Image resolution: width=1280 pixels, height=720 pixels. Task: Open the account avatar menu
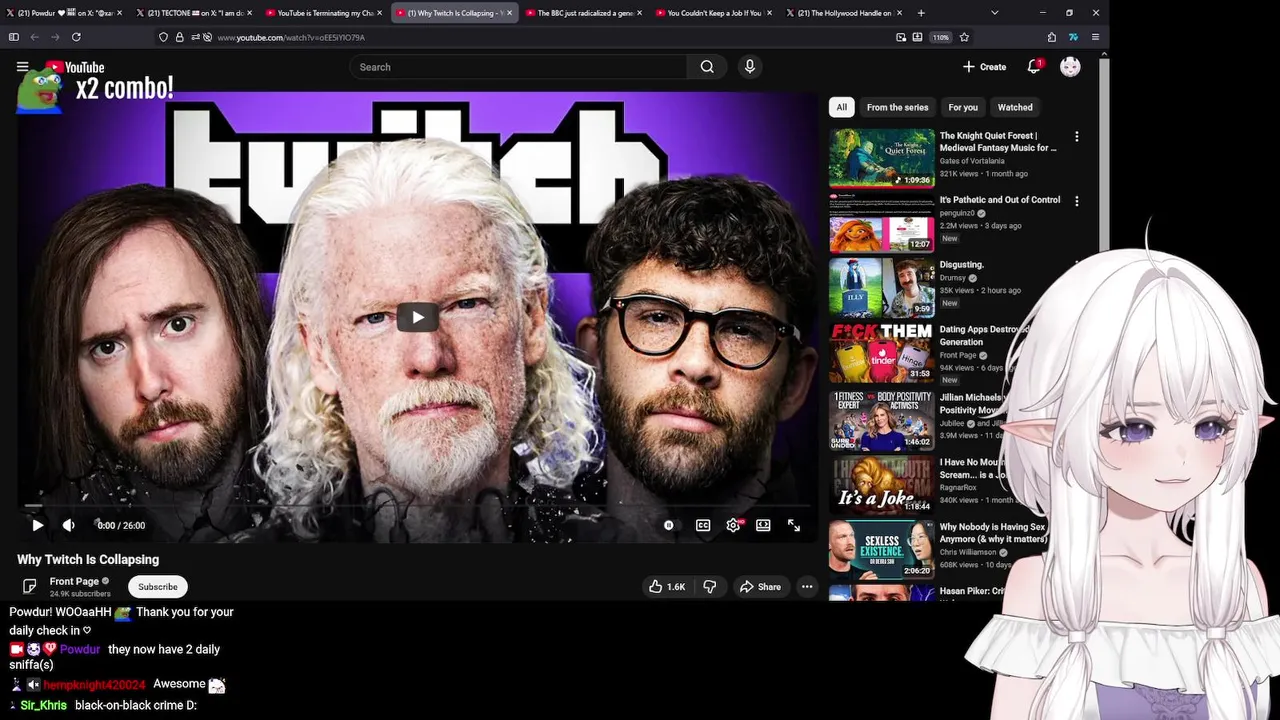coord(1070,67)
